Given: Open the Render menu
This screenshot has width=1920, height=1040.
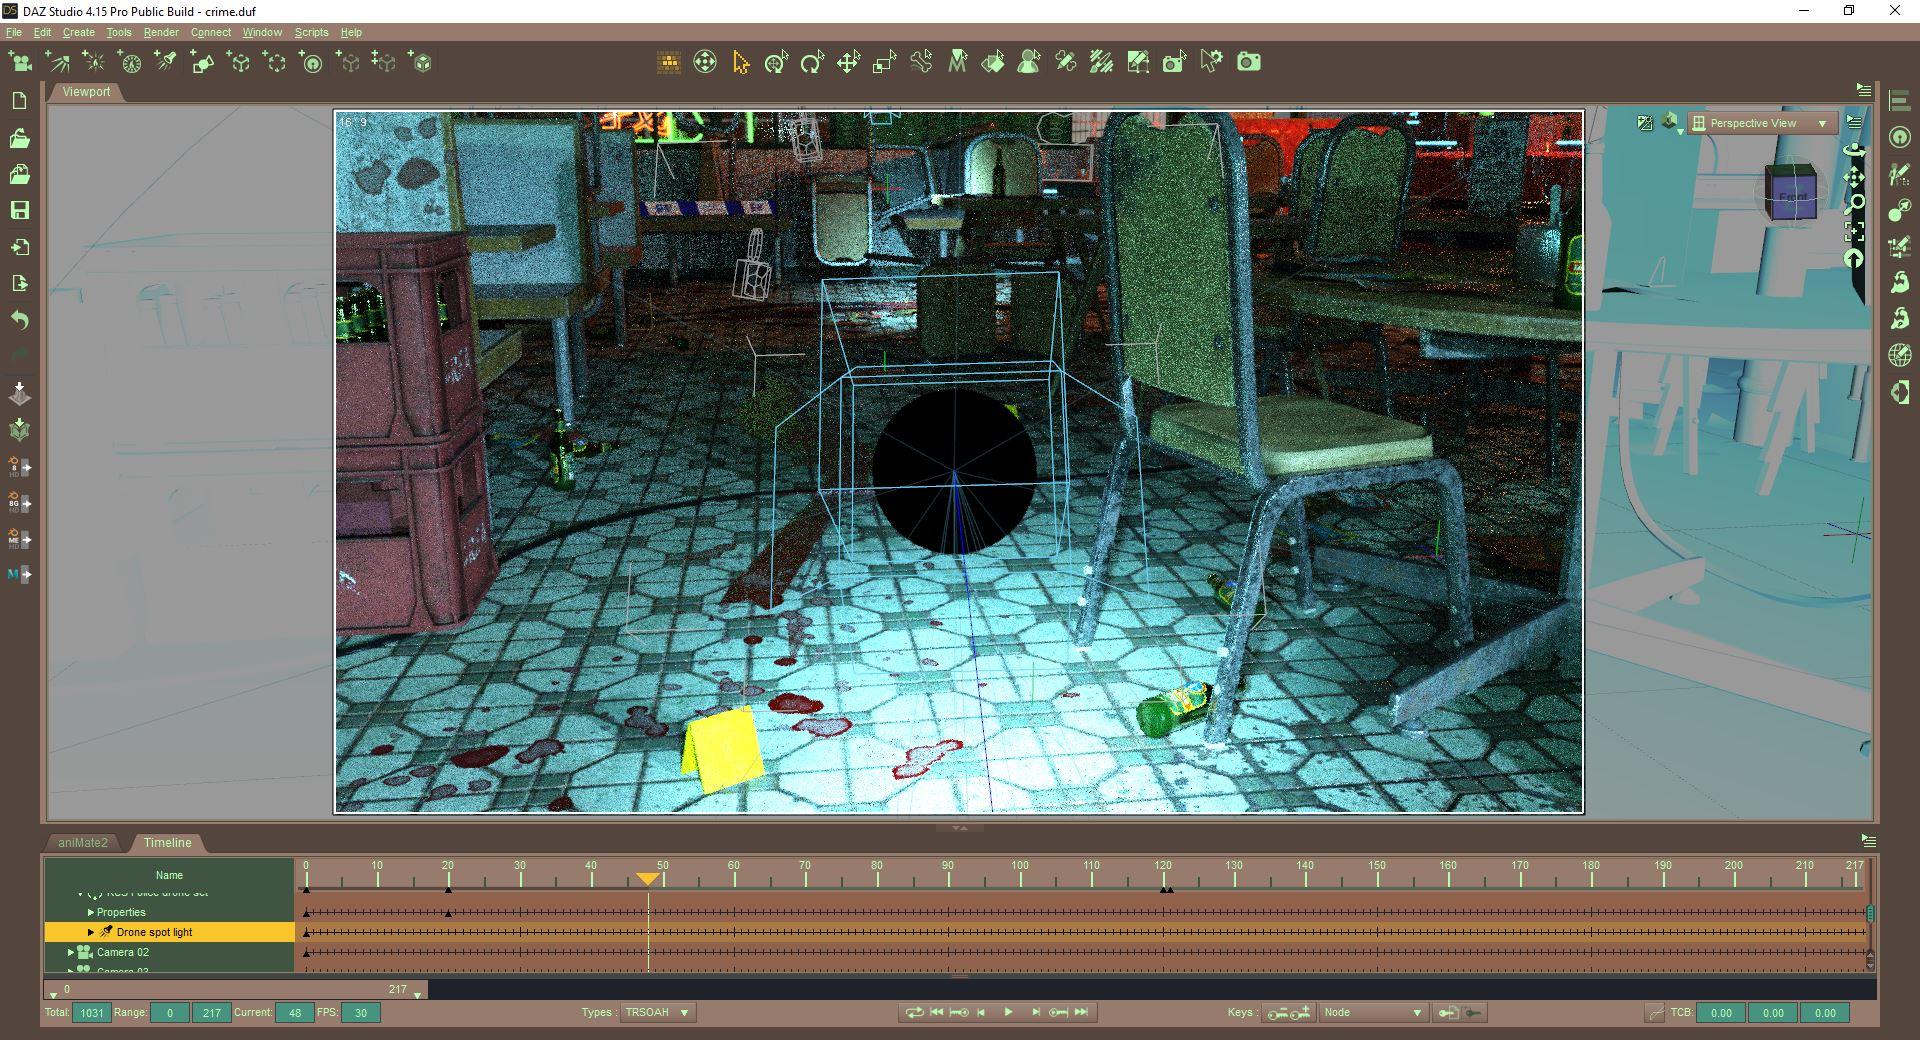Looking at the screenshot, I should click(x=161, y=32).
